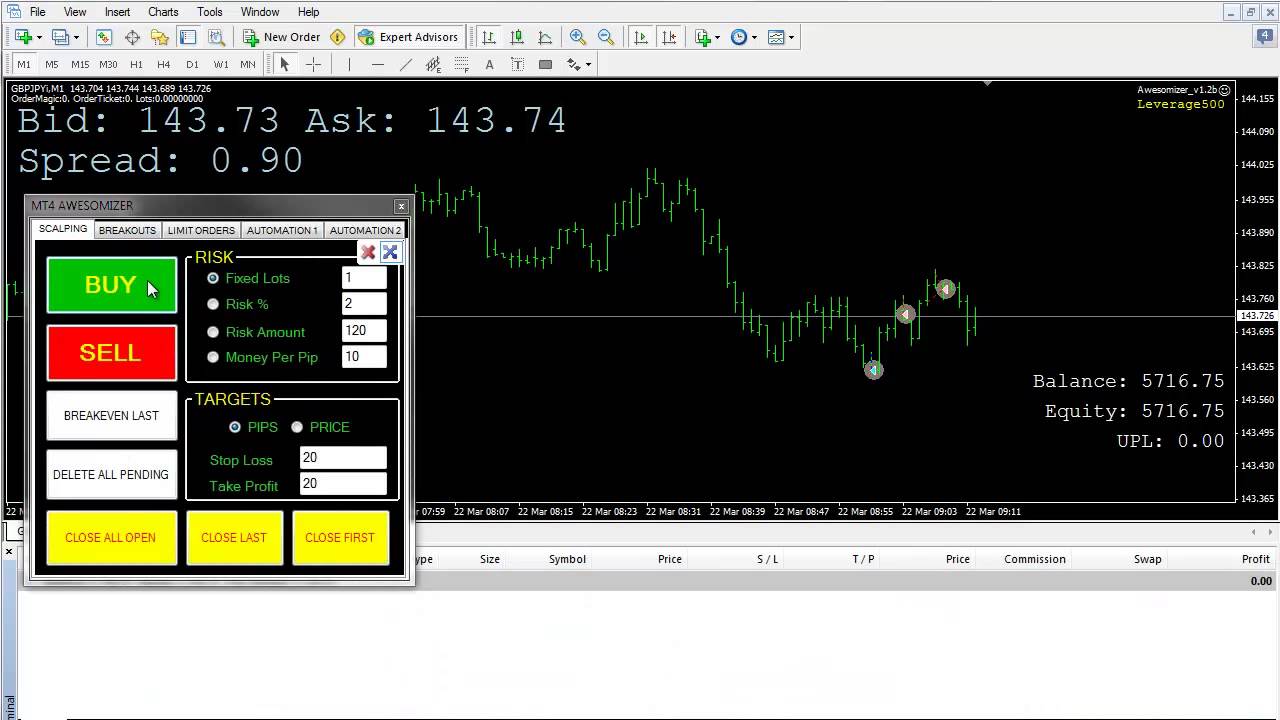Screen dimensions: 1280x720
Task: Click the CLOSE LAST button
Action: coord(234,538)
